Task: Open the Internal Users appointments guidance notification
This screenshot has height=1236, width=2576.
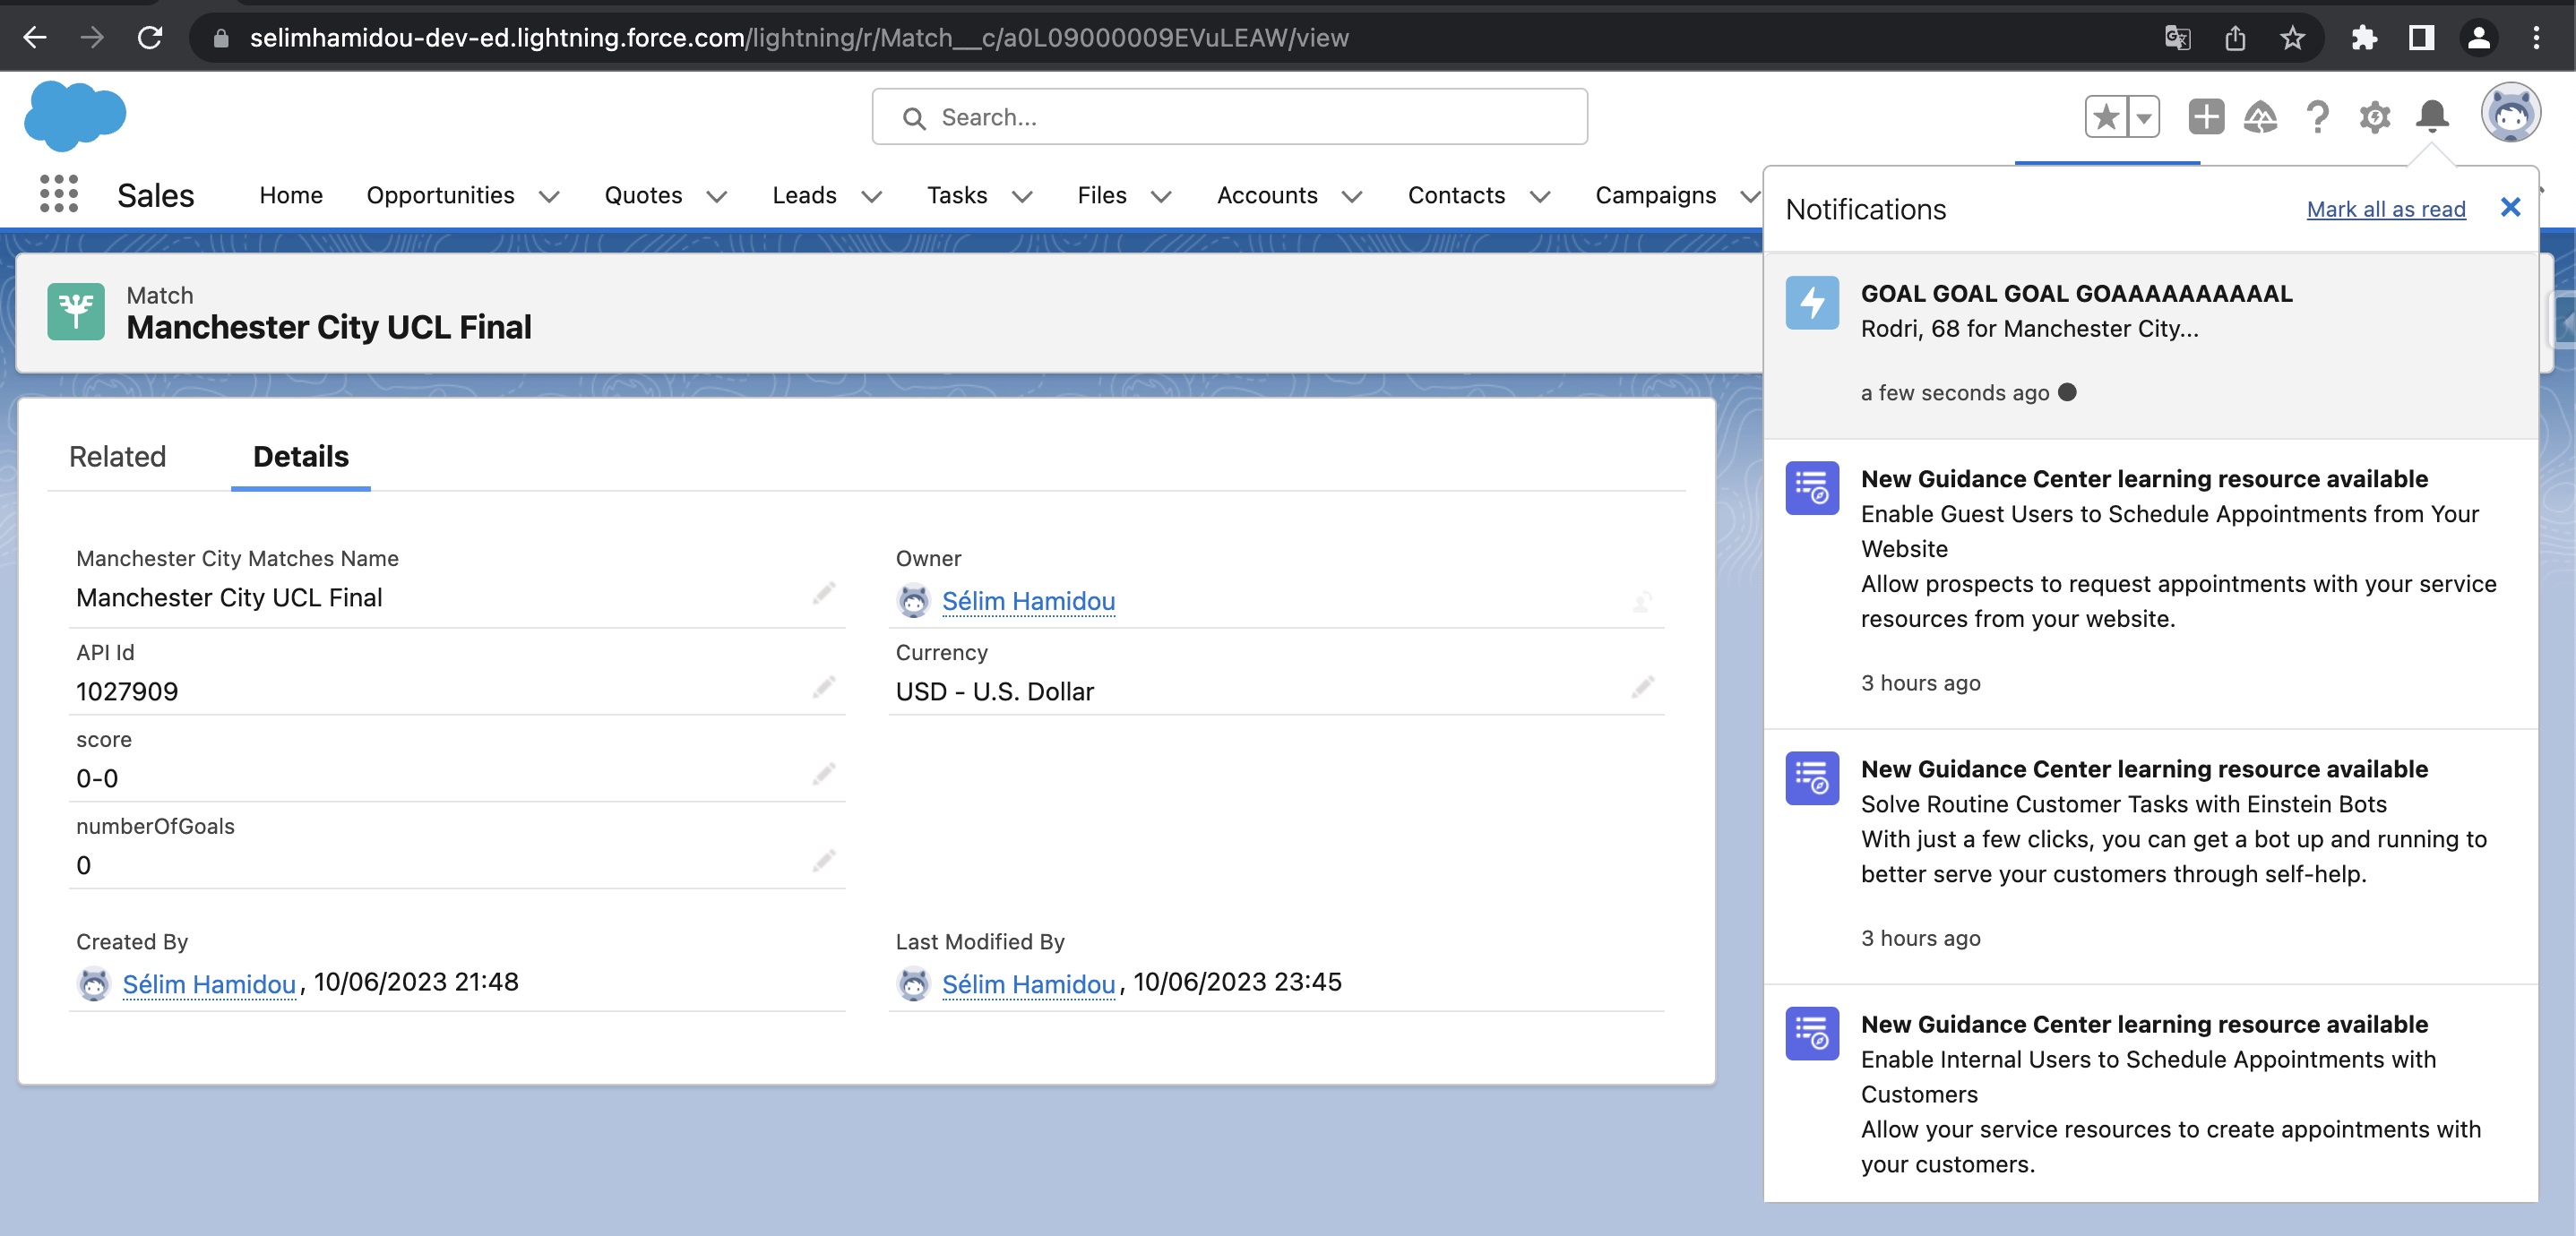Action: click(x=2150, y=1093)
